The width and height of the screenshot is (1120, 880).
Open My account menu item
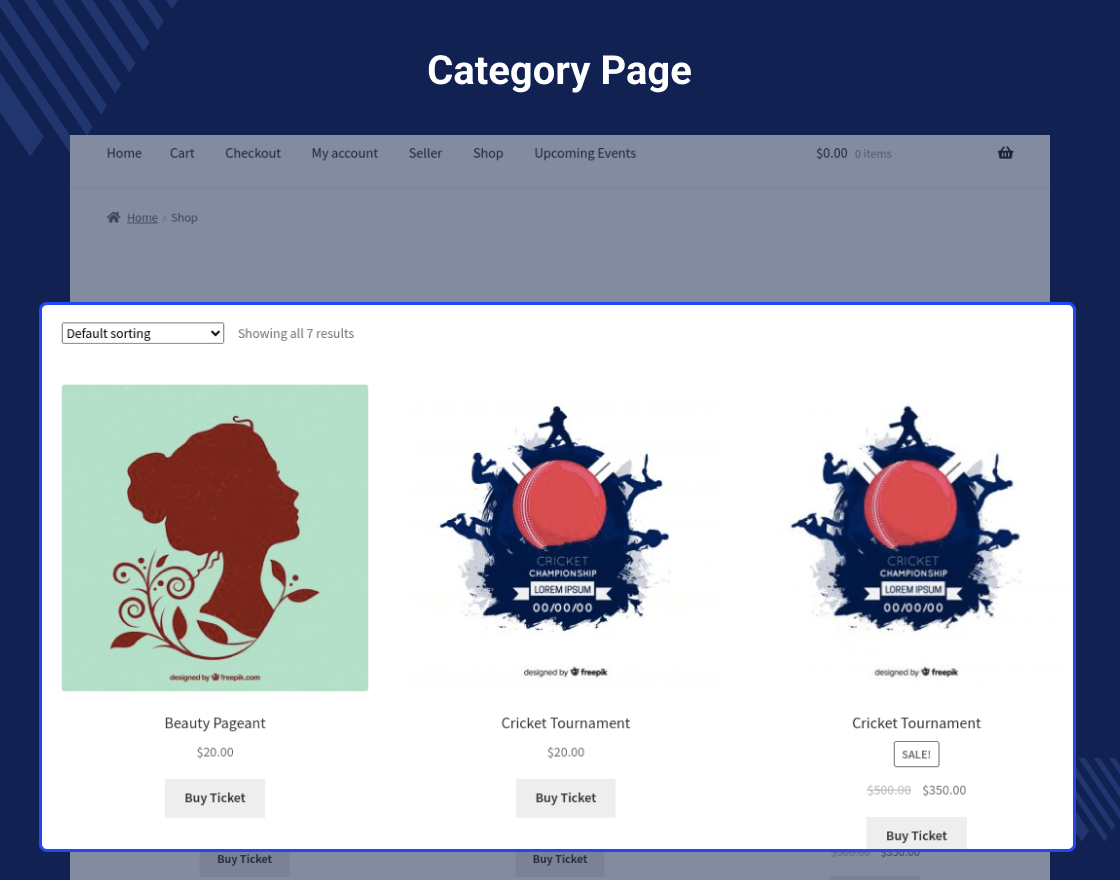coord(344,153)
